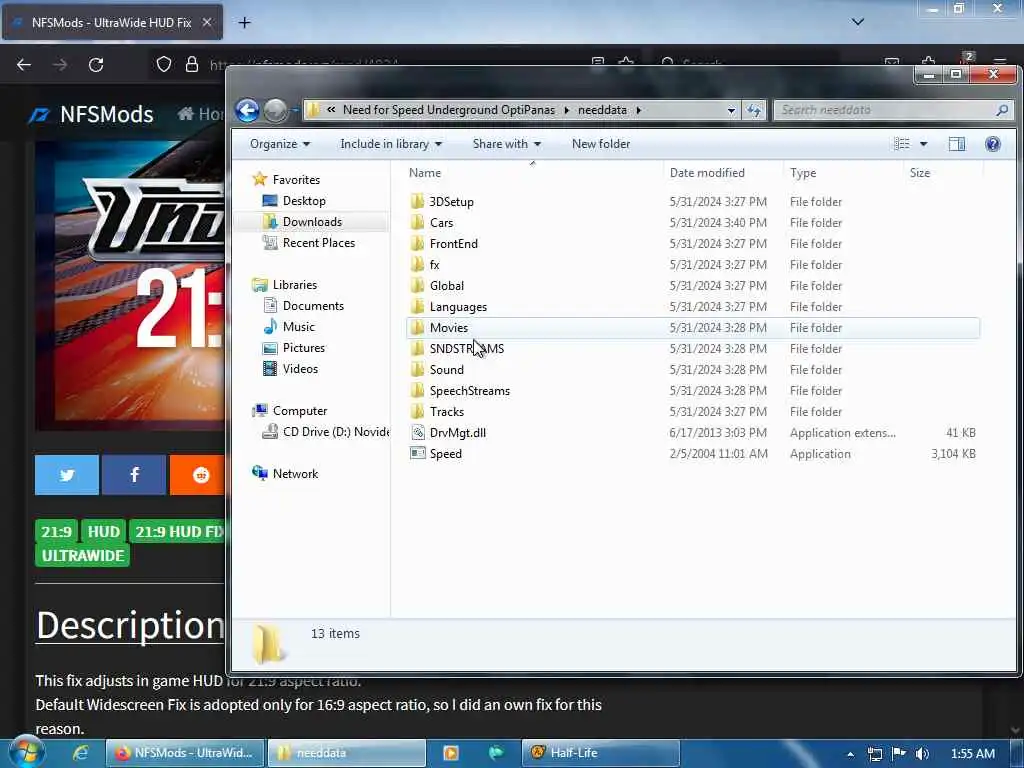Viewport: 1024px width, 768px height.
Task: Select NFSMods UltraWide HUD Fix browser tab
Action: [x=112, y=22]
